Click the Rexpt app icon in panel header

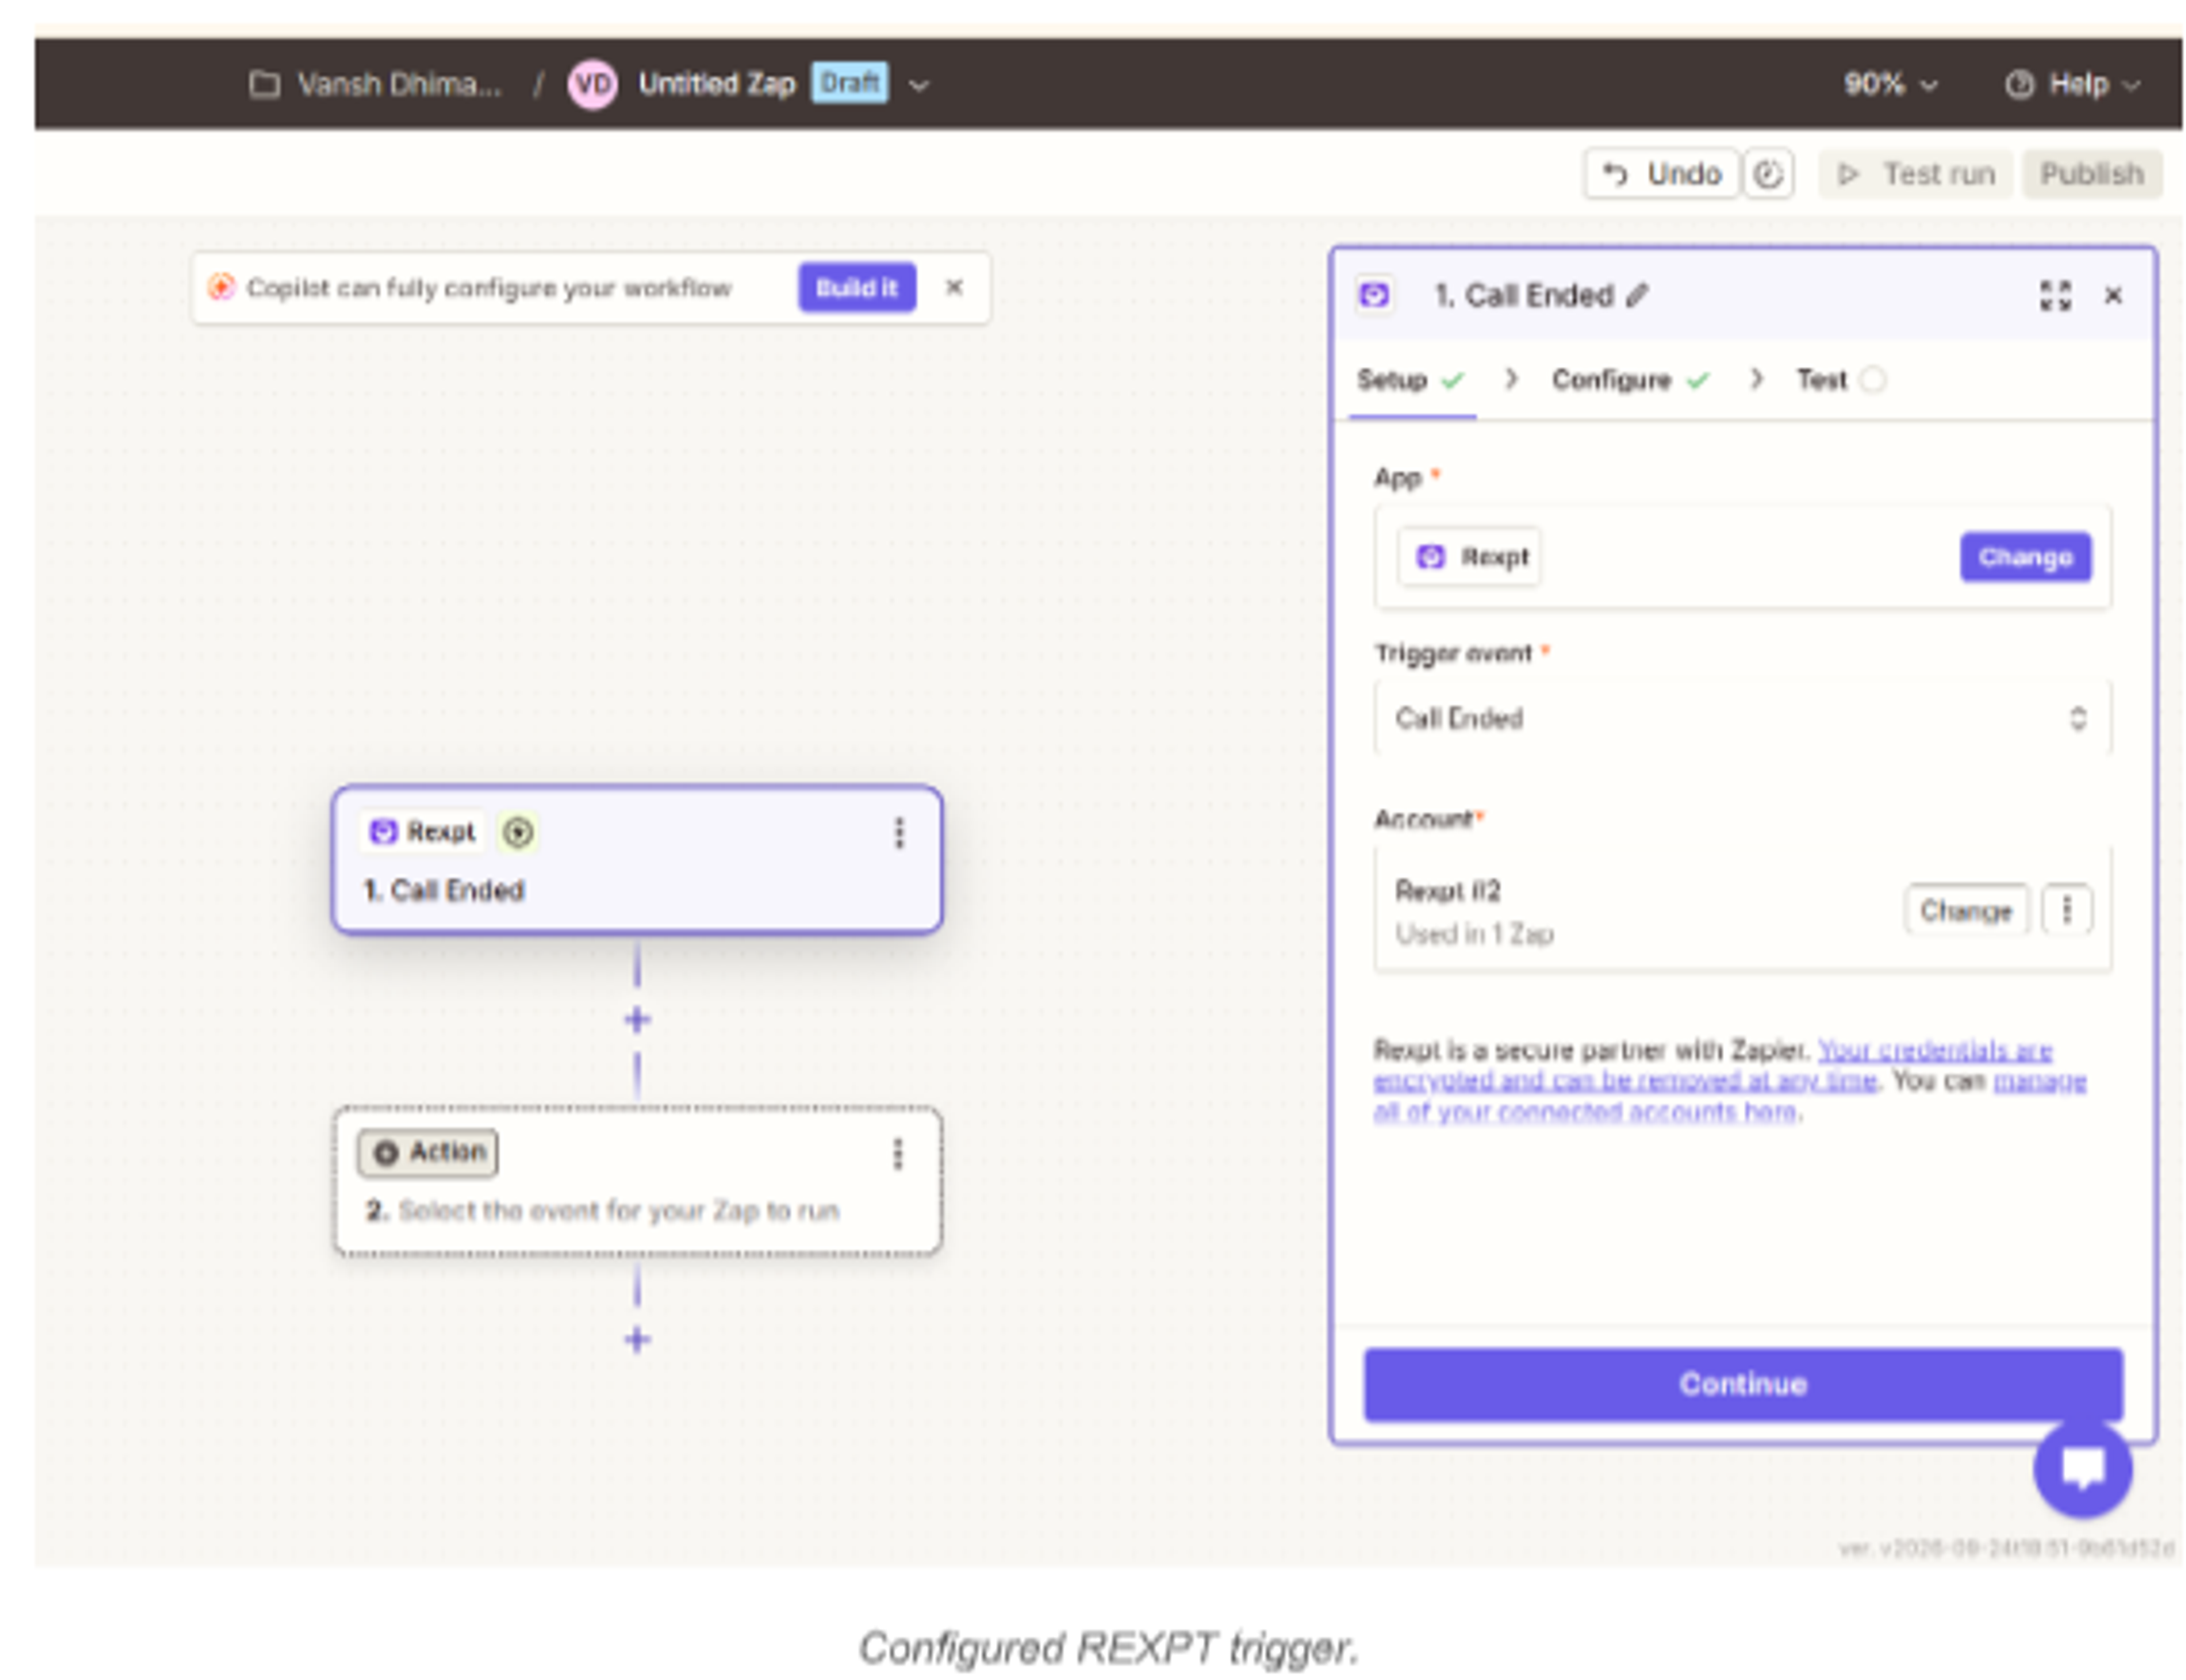point(1374,295)
